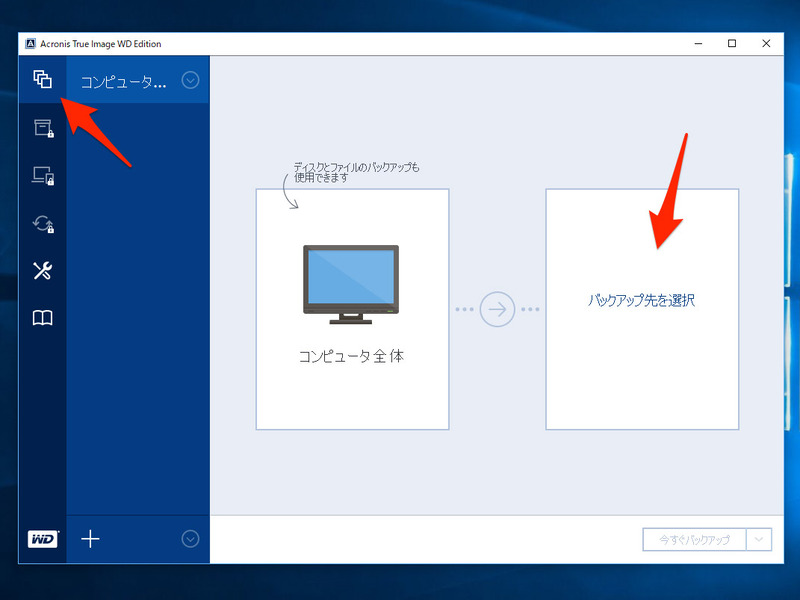Click the WD logo in sidebar
The width and height of the screenshot is (800, 600).
tap(43, 539)
